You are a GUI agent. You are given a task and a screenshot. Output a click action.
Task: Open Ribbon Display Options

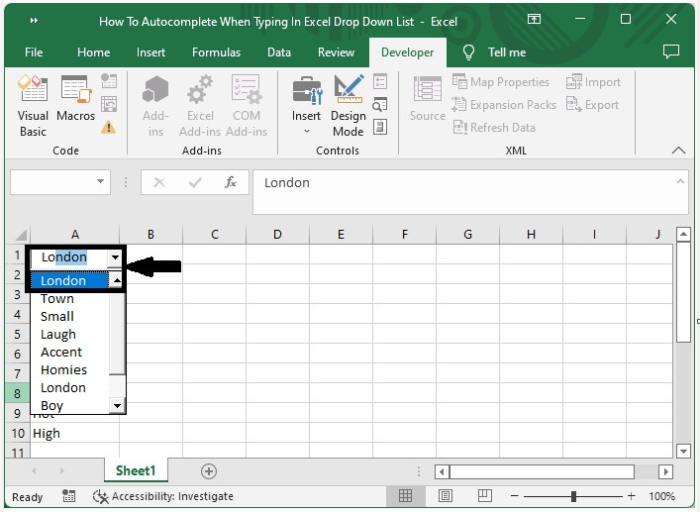coord(534,19)
